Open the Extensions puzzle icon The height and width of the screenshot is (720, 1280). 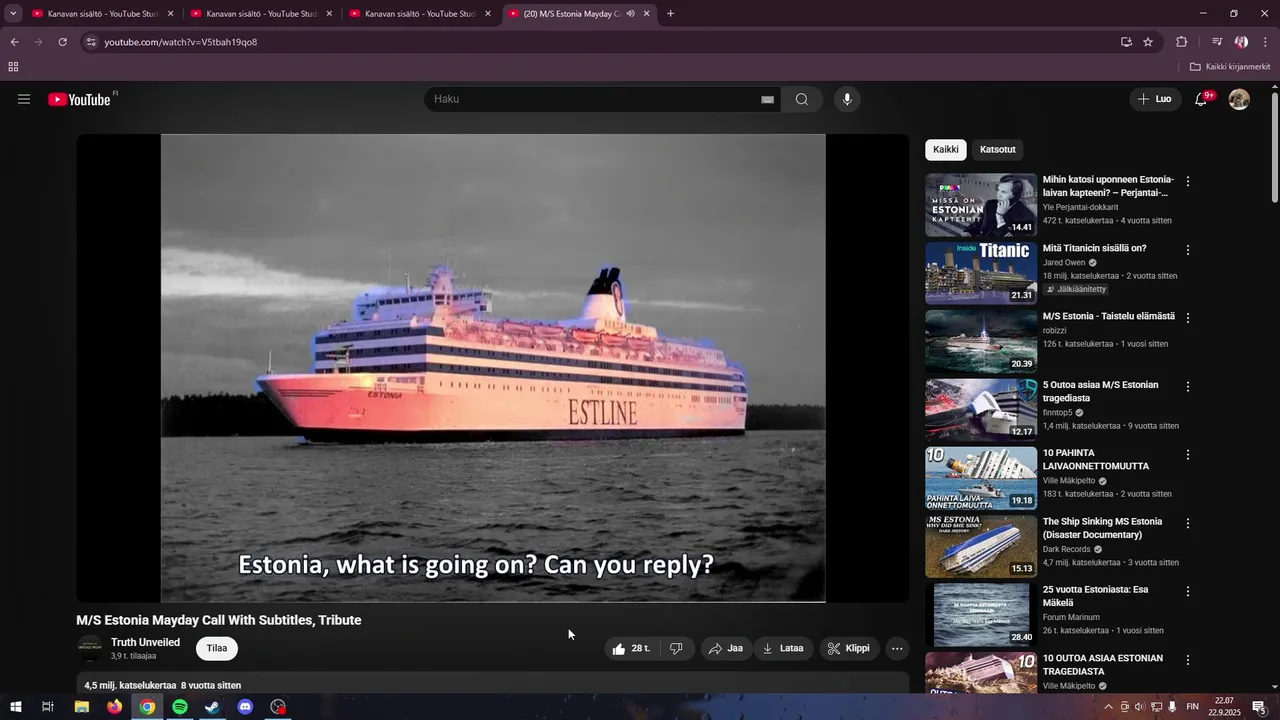[x=1181, y=42]
